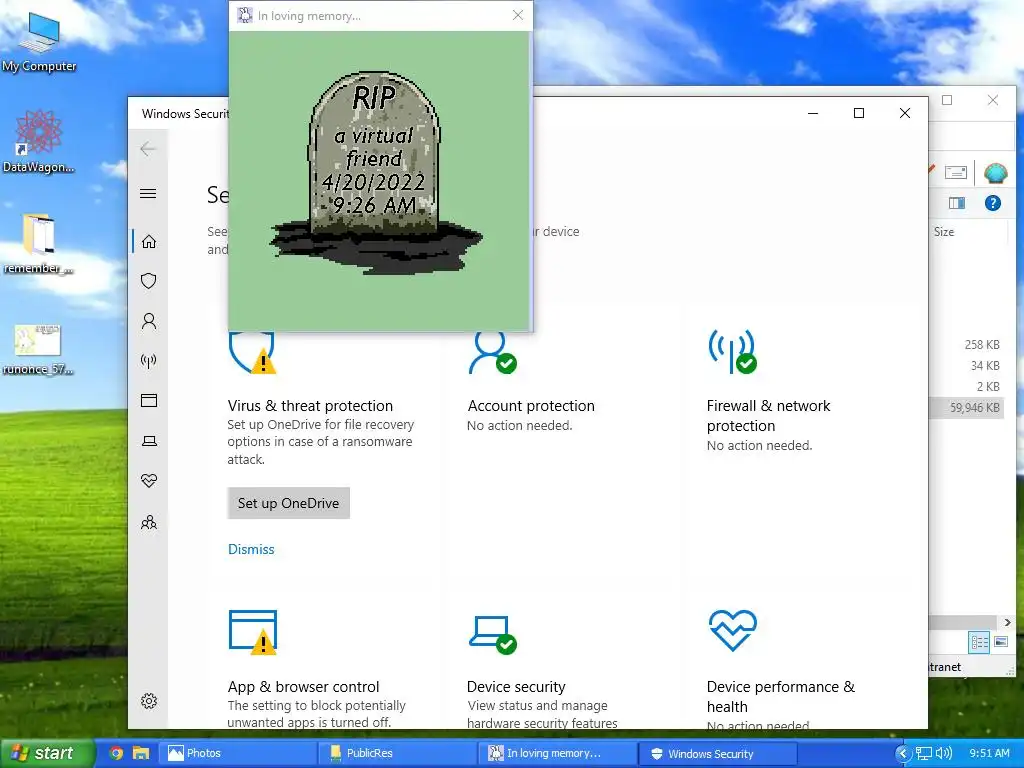Open App & browser control heading

pos(304,687)
